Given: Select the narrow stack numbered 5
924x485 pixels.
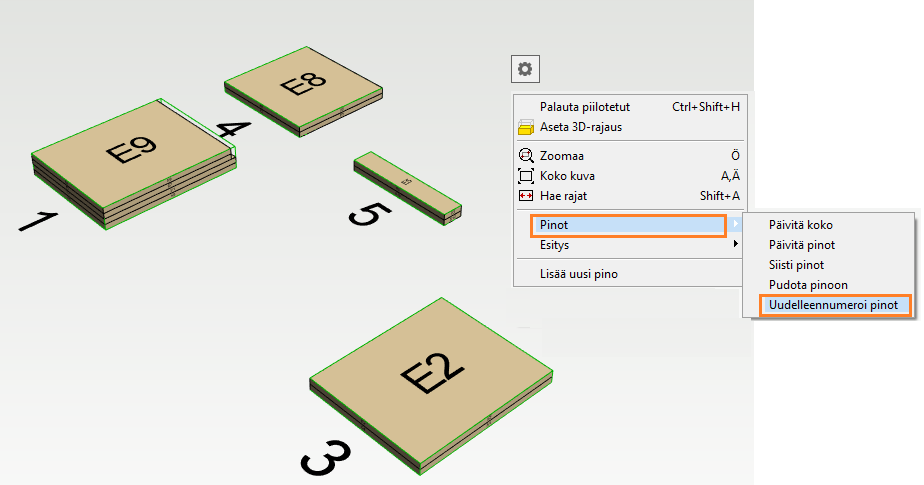Looking at the screenshot, I should [x=408, y=187].
